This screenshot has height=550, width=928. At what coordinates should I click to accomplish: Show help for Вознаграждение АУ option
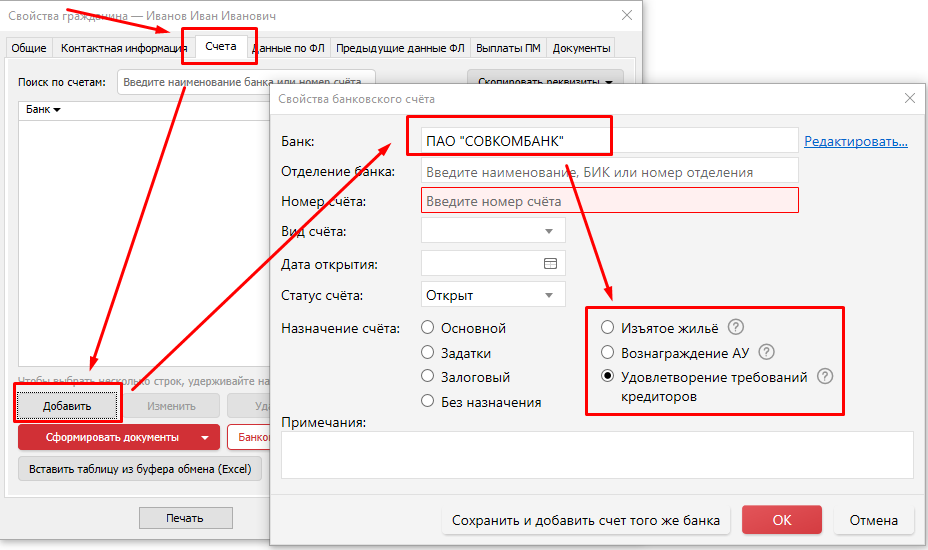[766, 352]
